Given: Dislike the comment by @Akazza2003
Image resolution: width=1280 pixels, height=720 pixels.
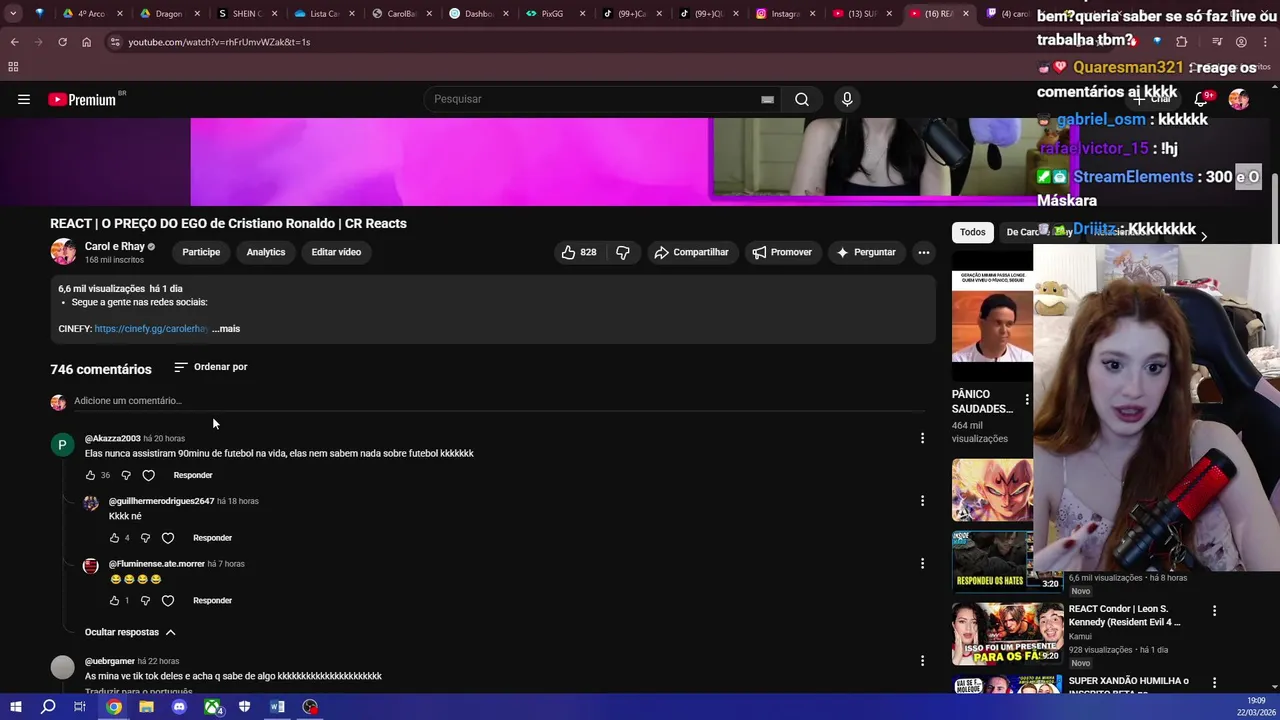Looking at the screenshot, I should tap(126, 475).
